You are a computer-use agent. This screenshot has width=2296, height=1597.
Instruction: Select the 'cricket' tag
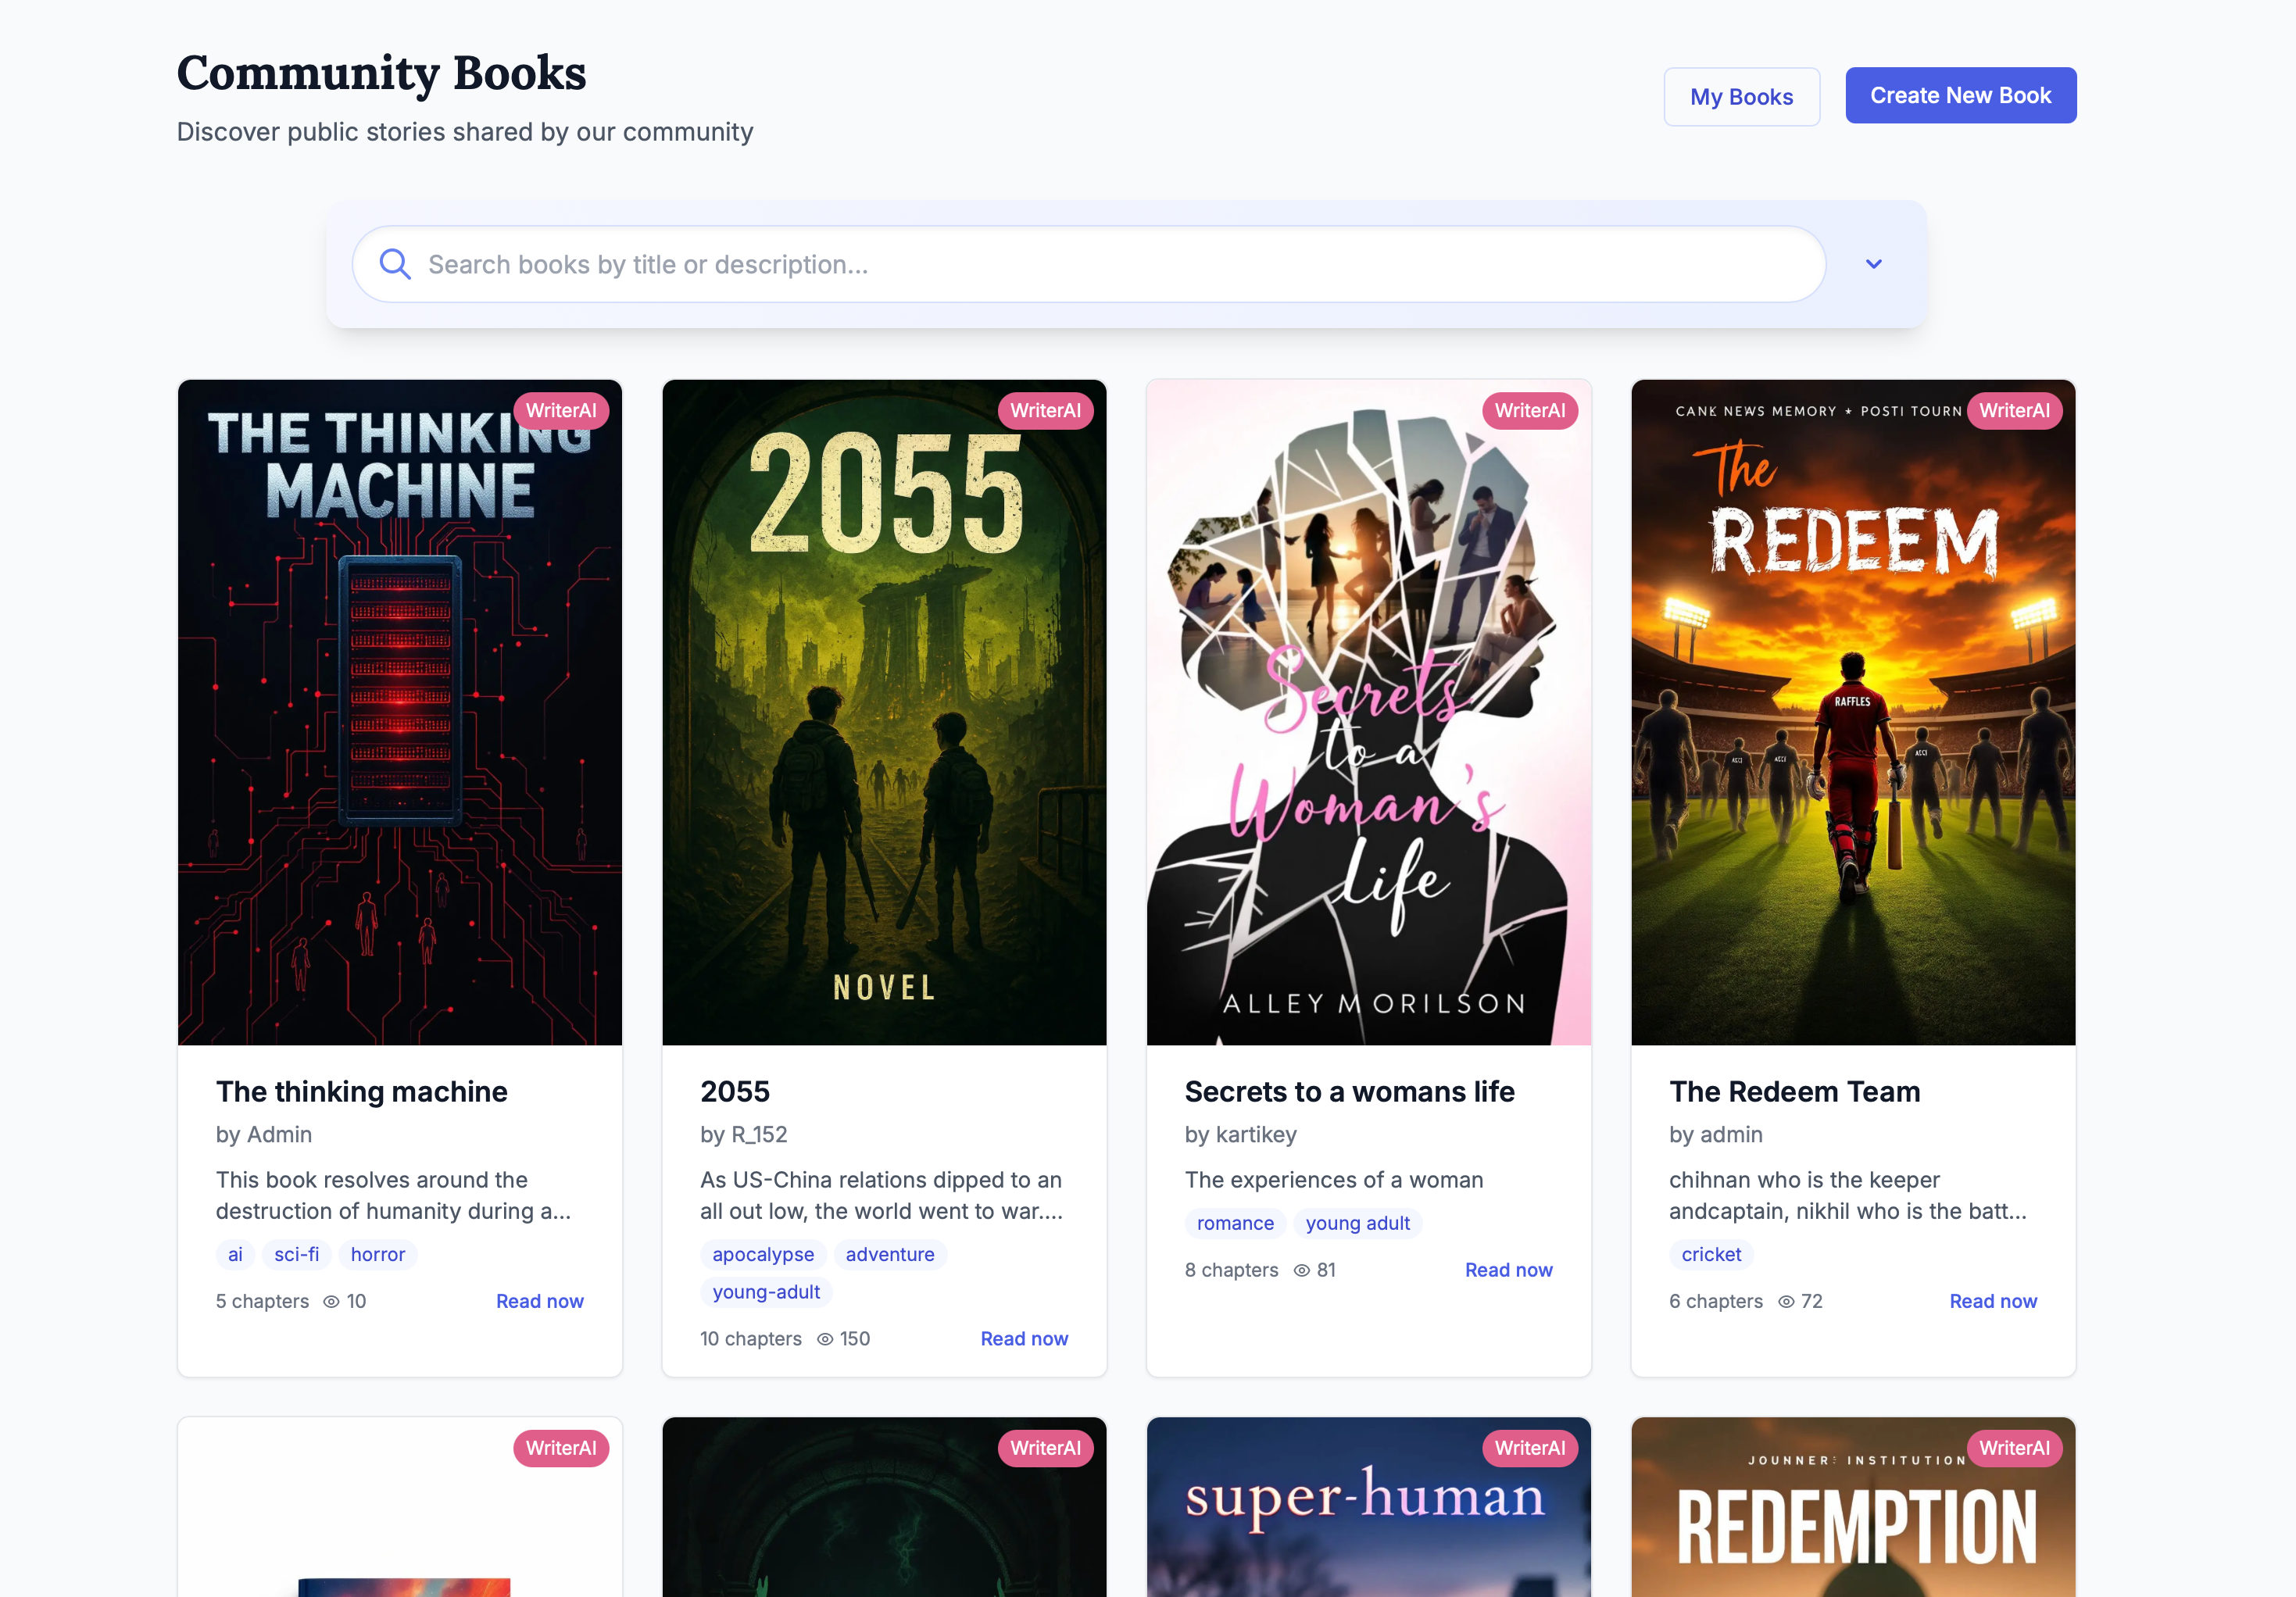point(1711,1254)
